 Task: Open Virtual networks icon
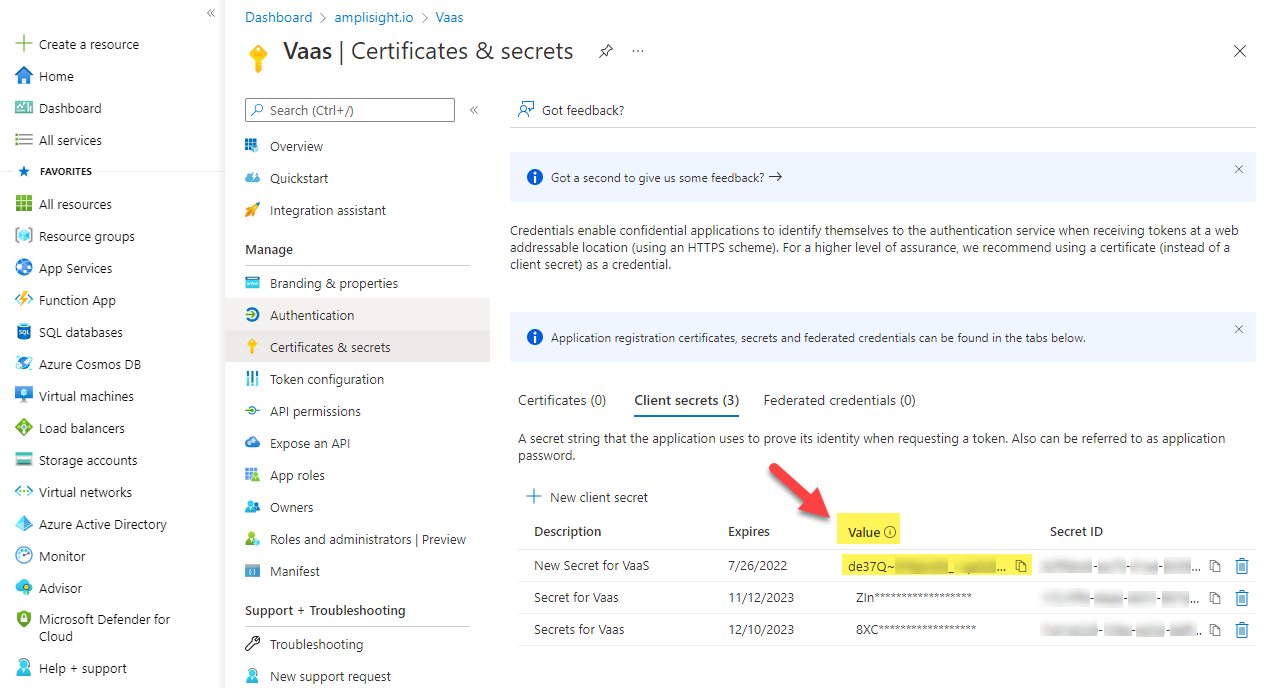[24, 492]
